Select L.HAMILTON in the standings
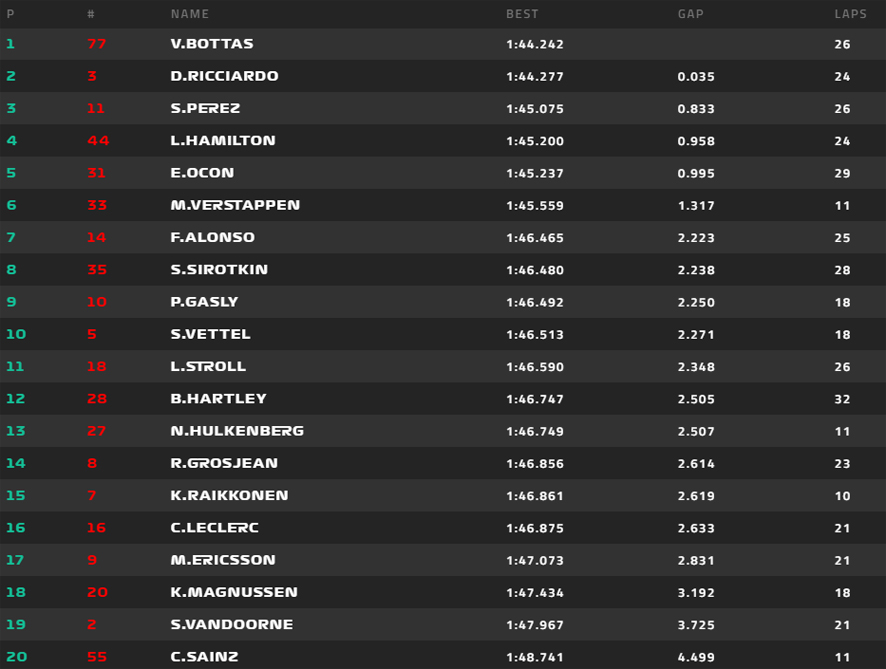886x669 pixels. pyautogui.click(x=223, y=141)
